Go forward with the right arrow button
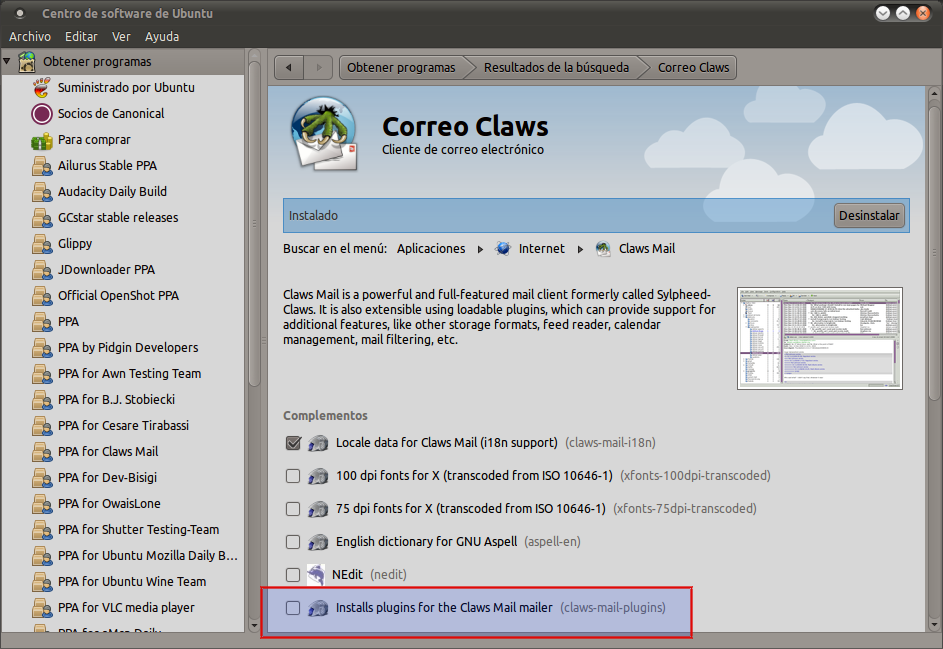 click(319, 67)
